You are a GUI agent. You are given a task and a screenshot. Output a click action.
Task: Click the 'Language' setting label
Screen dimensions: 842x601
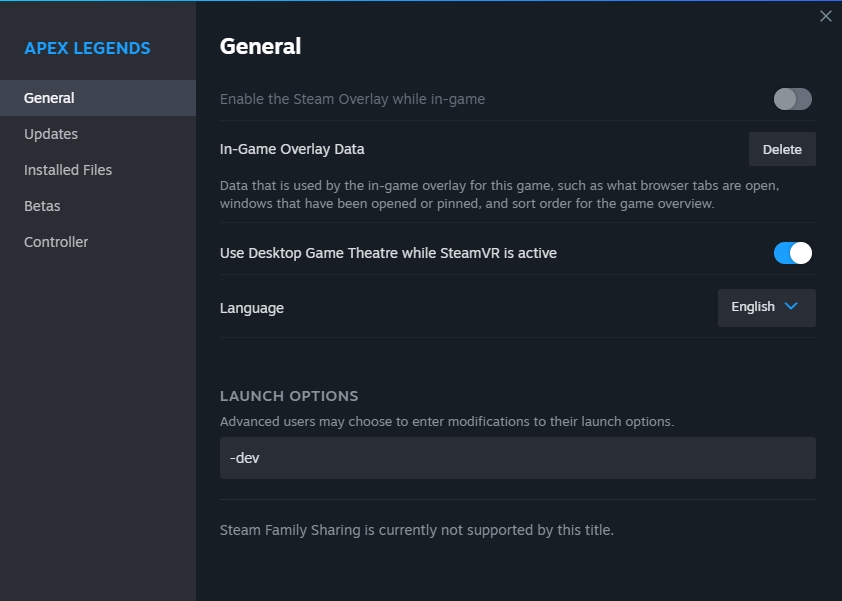(x=252, y=308)
